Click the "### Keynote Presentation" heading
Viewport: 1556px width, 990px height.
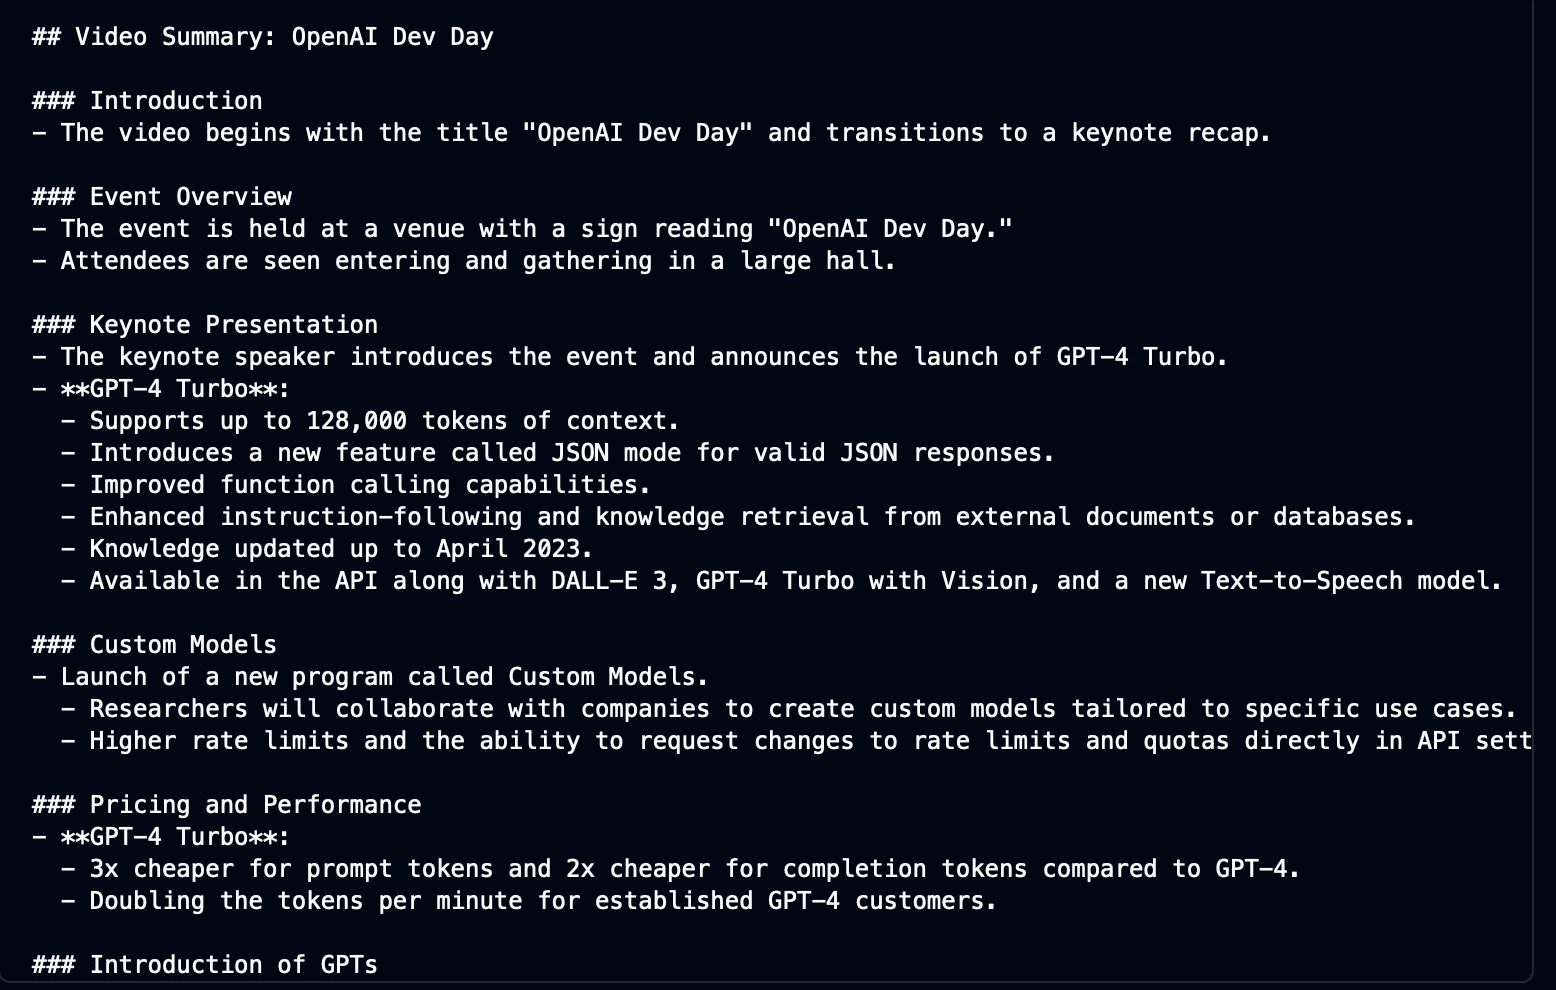(x=205, y=325)
